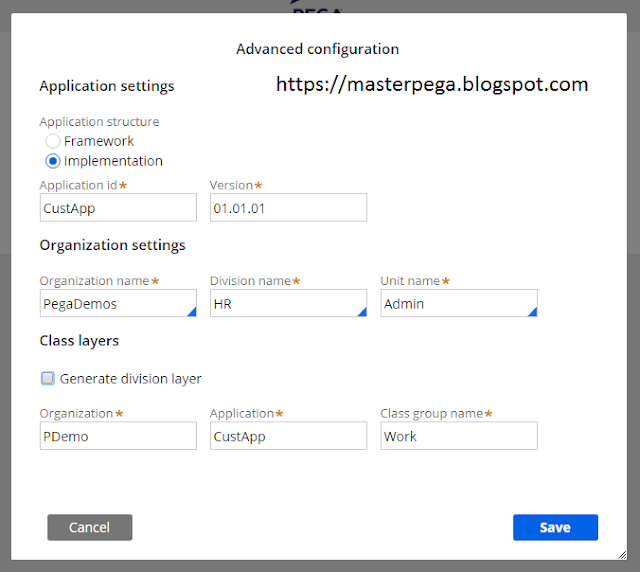Screen dimensions: 640x572
Task: Grab the dialog resize handle corner
Action: pyautogui.click(x=622, y=555)
